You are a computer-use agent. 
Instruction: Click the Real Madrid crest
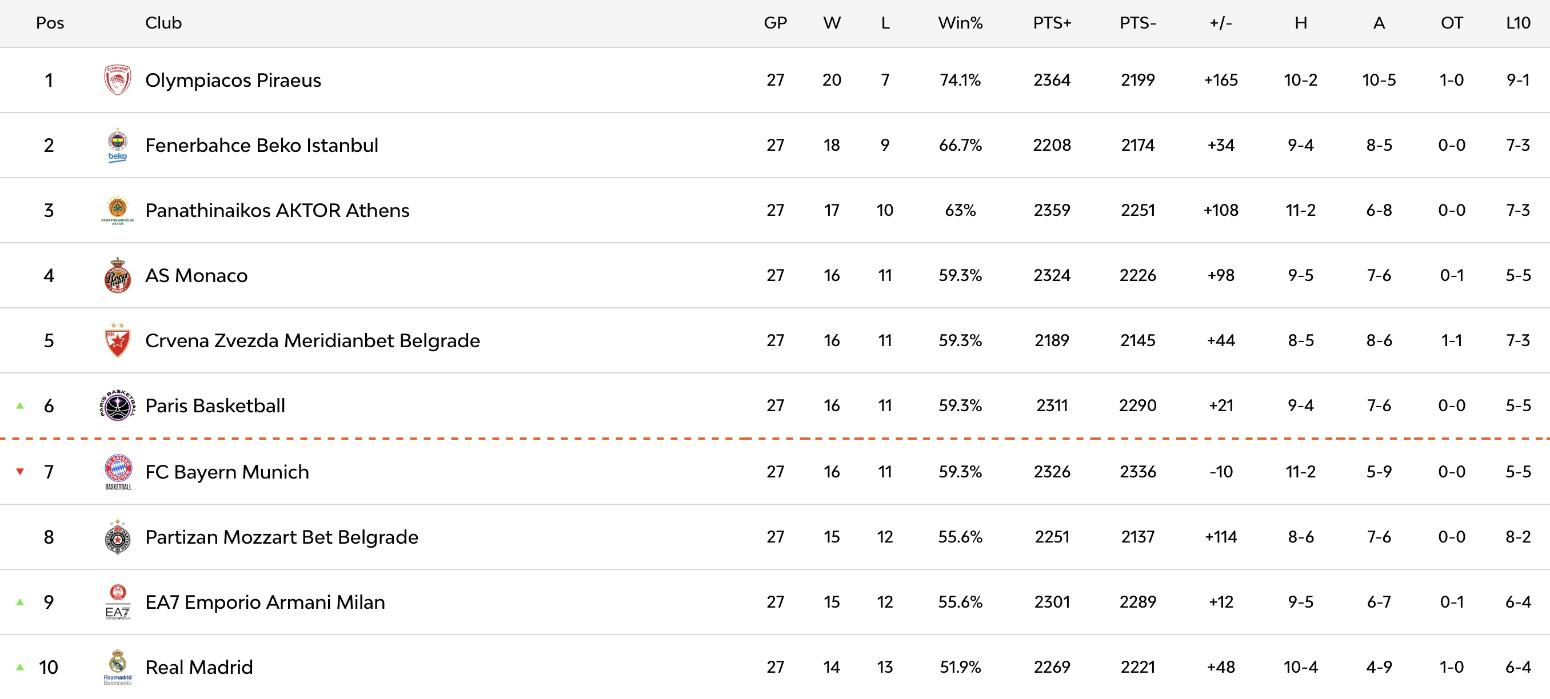click(118, 667)
